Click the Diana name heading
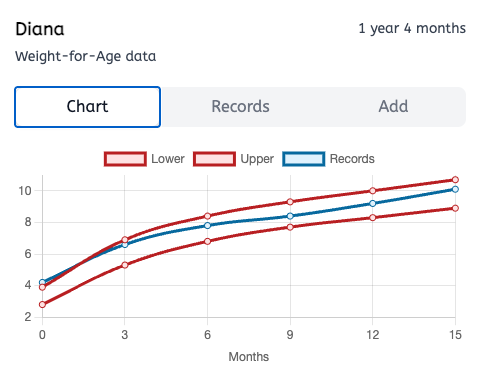Screen dimensions: 481x381 (x=40, y=29)
